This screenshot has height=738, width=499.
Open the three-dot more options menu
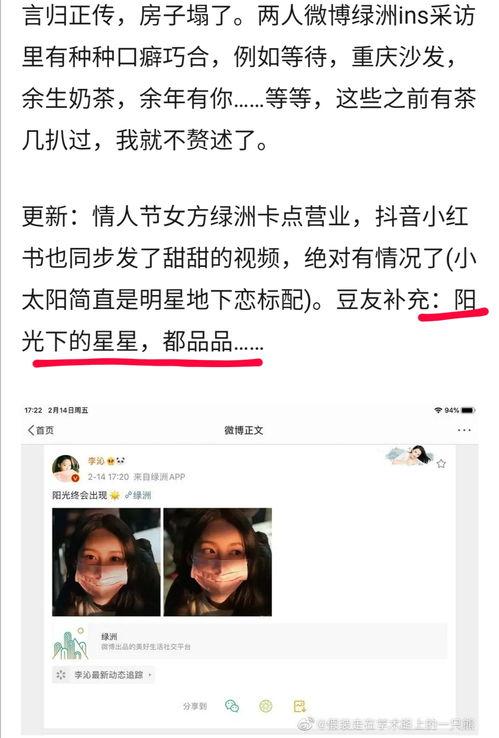(464, 430)
